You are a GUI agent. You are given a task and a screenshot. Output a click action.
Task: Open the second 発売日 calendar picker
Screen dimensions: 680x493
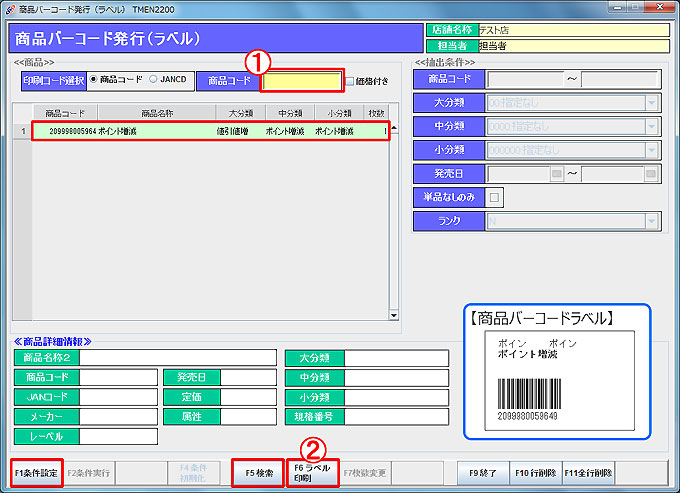[650, 174]
